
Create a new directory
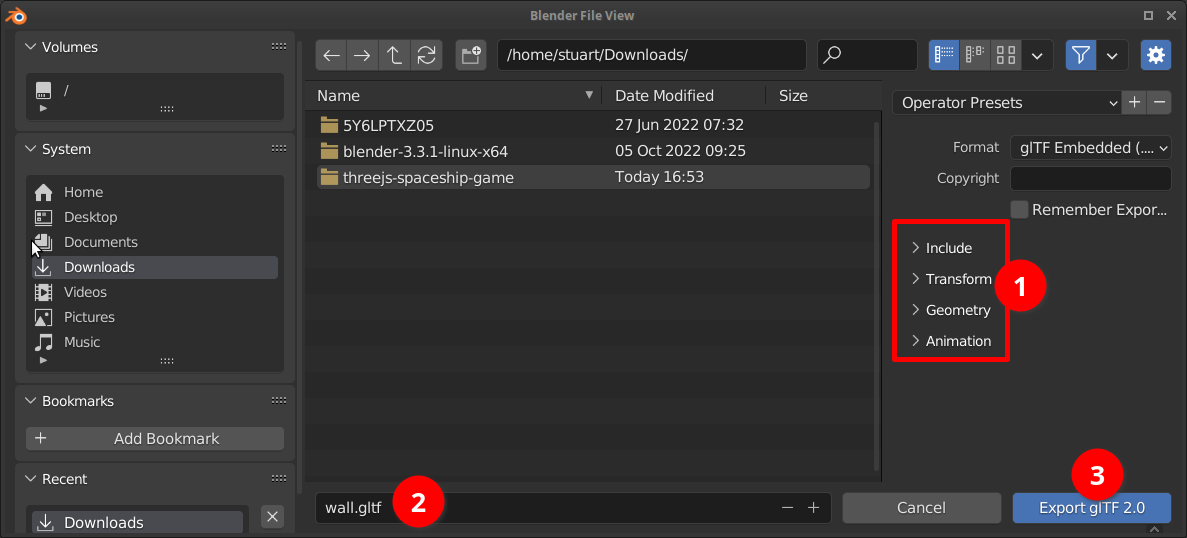pos(471,55)
